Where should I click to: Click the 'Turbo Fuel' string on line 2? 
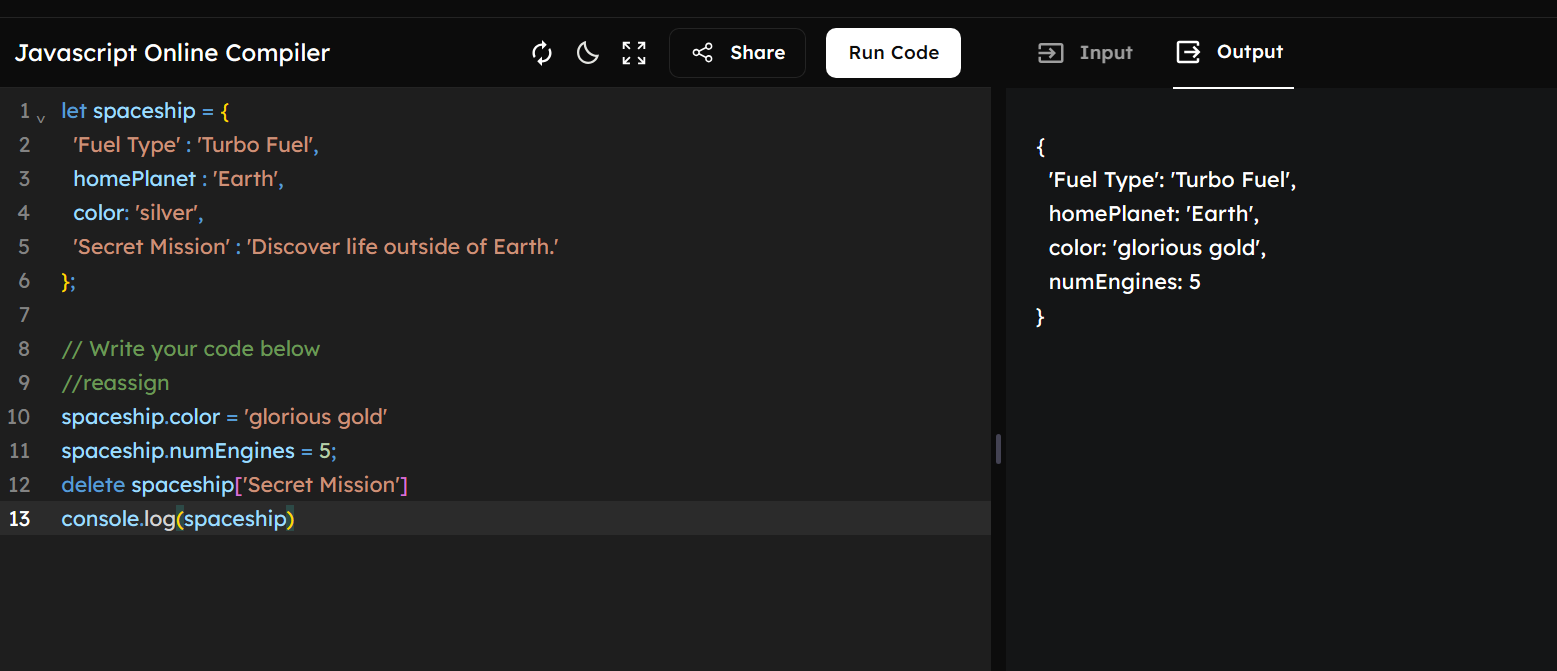(257, 145)
